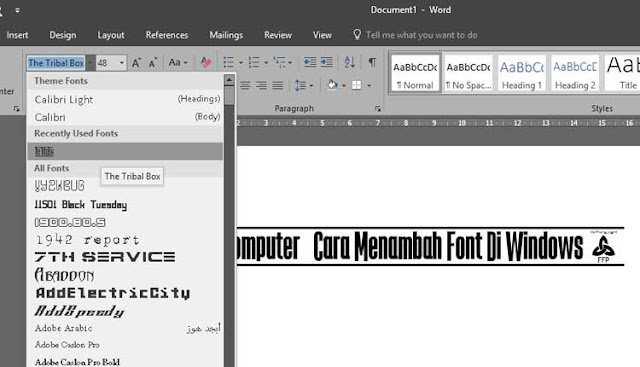
Task: Select Calibri Light headings font
Action: point(125,99)
